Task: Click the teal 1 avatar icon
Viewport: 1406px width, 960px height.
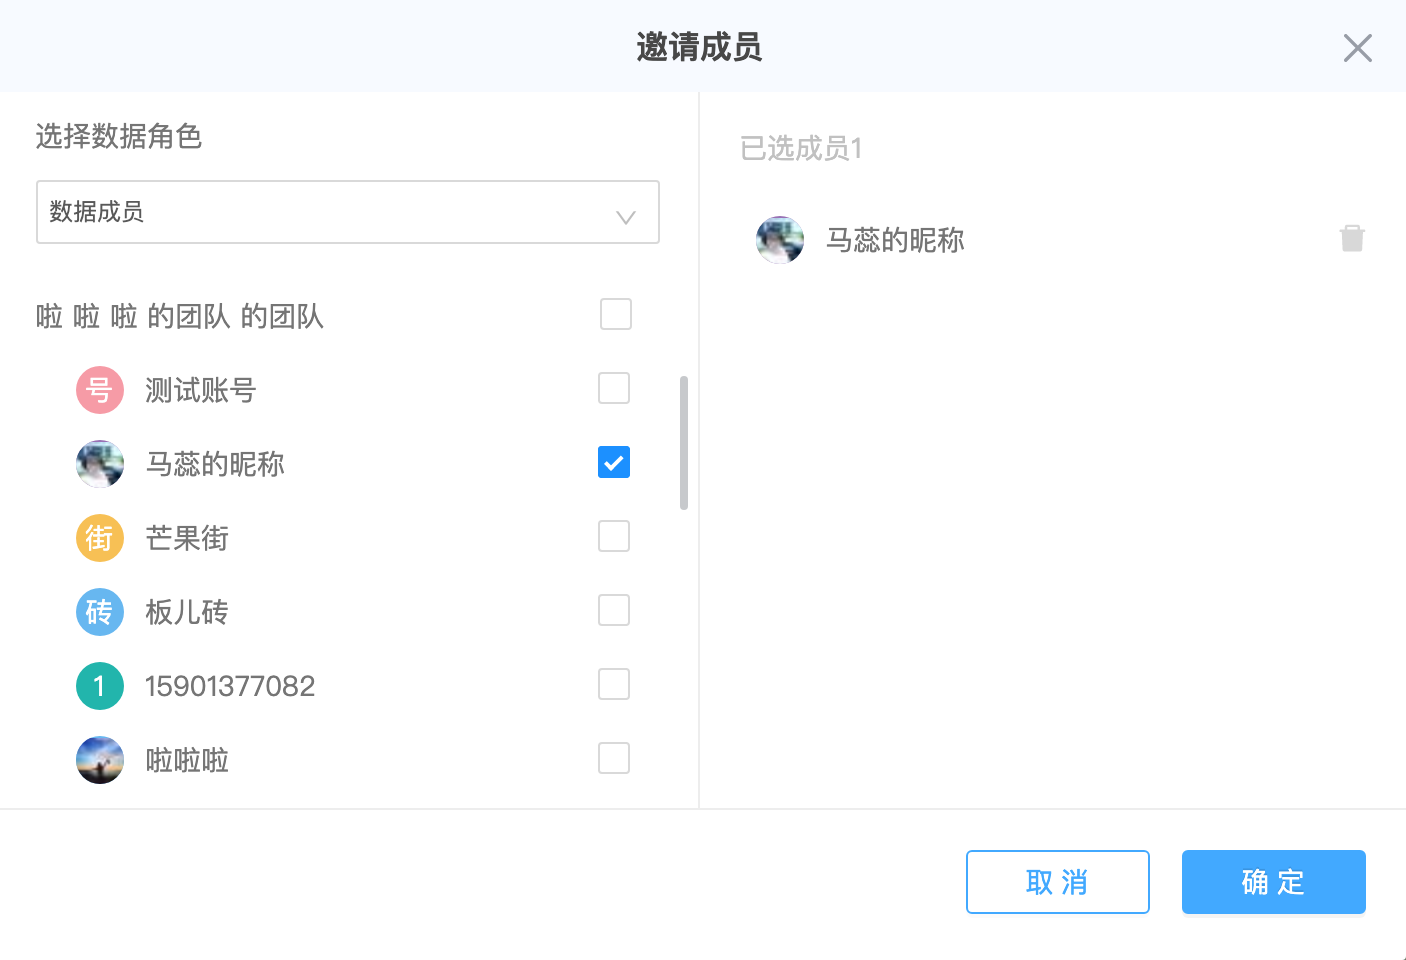Action: coord(100,686)
